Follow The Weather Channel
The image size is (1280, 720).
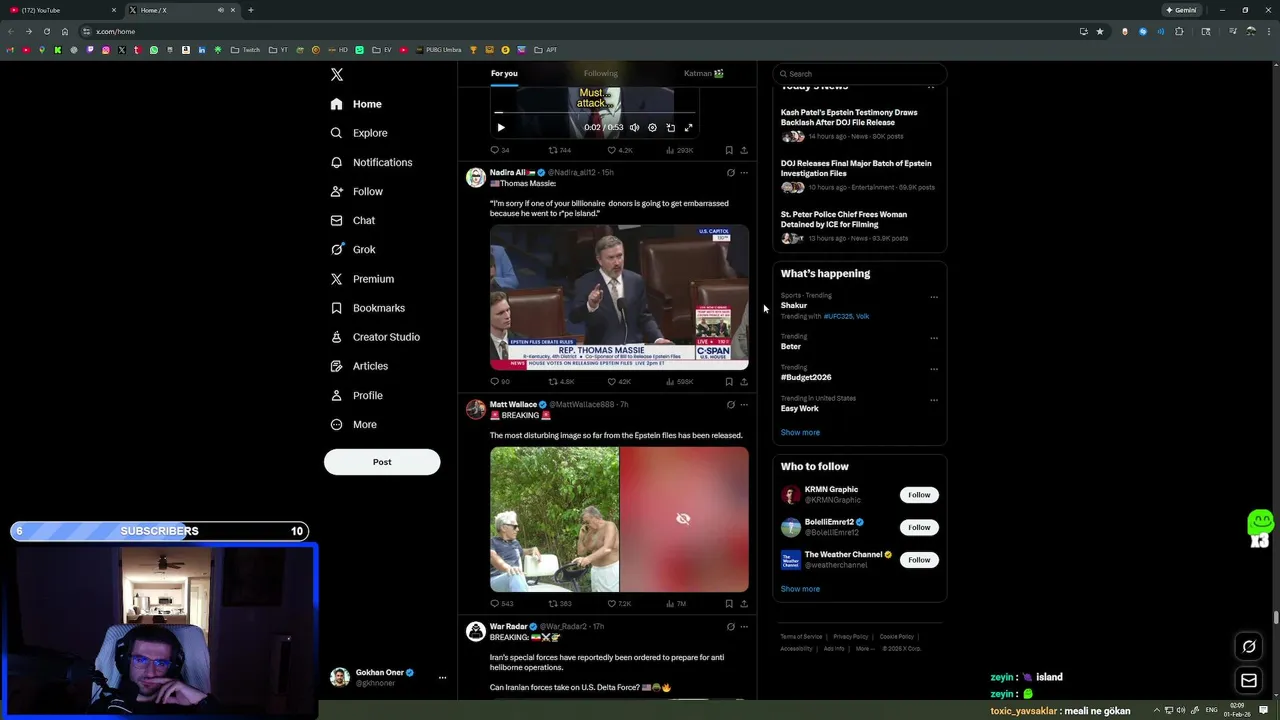[x=919, y=560]
